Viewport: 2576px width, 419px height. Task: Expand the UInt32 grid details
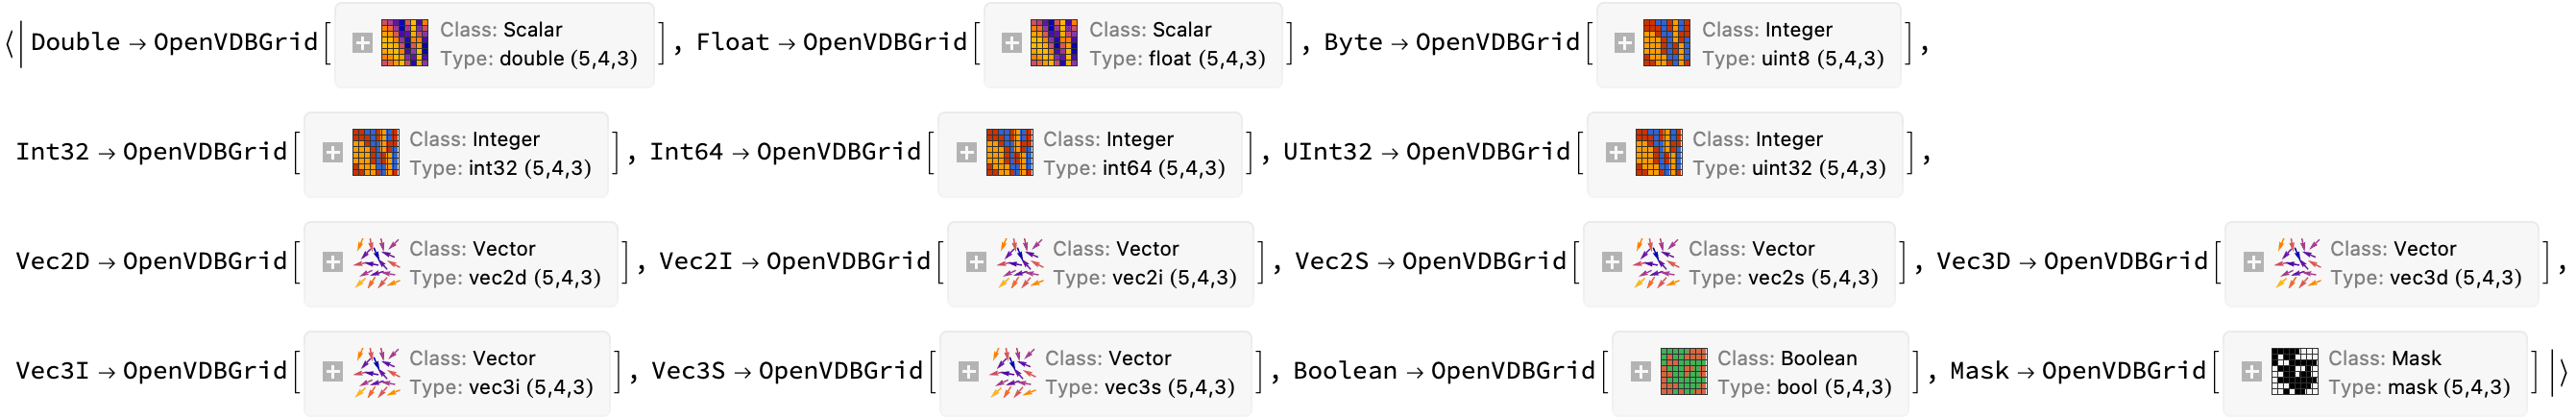tap(1615, 152)
